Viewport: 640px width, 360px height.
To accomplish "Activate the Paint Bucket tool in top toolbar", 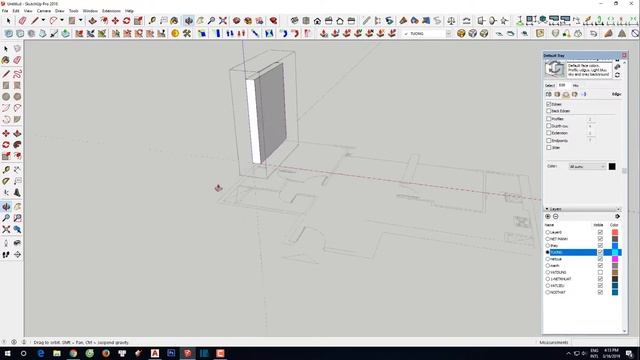I will coord(174,20).
